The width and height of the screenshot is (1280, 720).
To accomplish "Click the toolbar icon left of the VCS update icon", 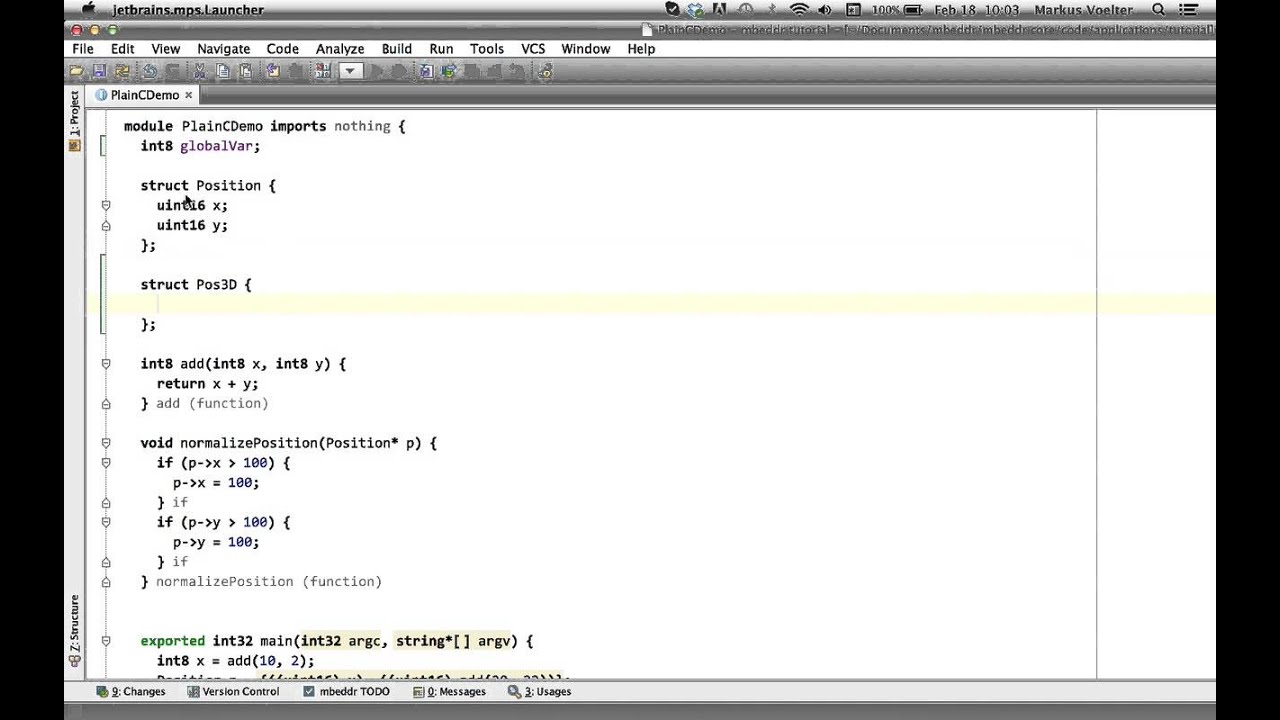I will [426, 71].
